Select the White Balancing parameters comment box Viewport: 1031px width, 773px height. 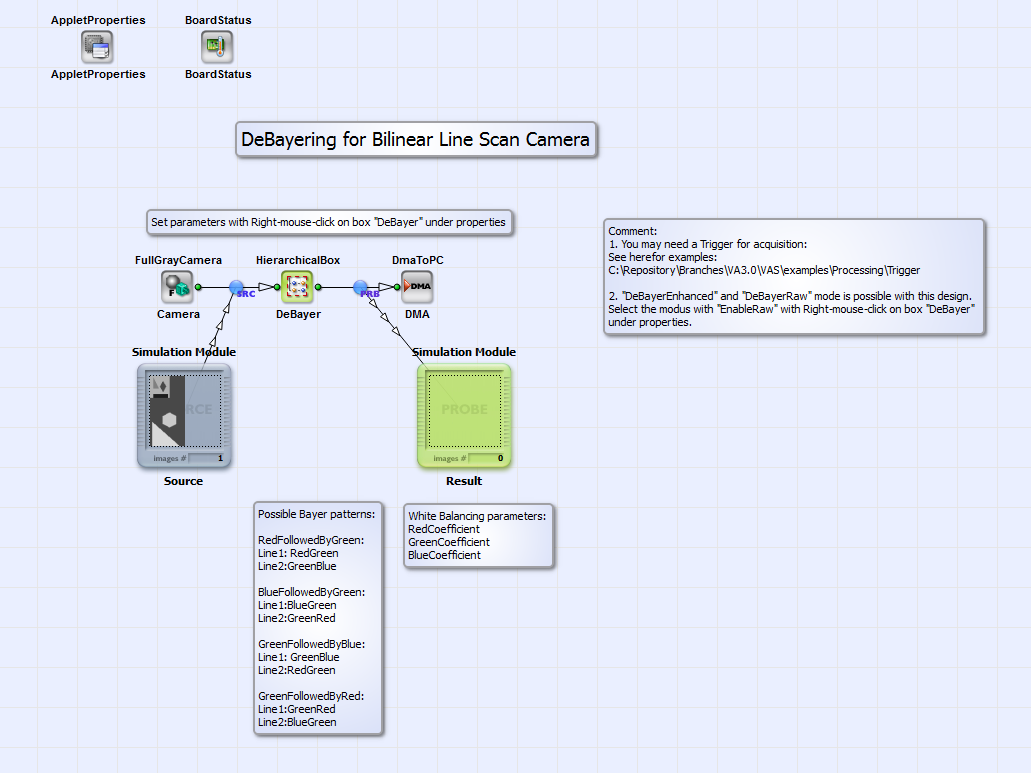pyautogui.click(x=478, y=535)
